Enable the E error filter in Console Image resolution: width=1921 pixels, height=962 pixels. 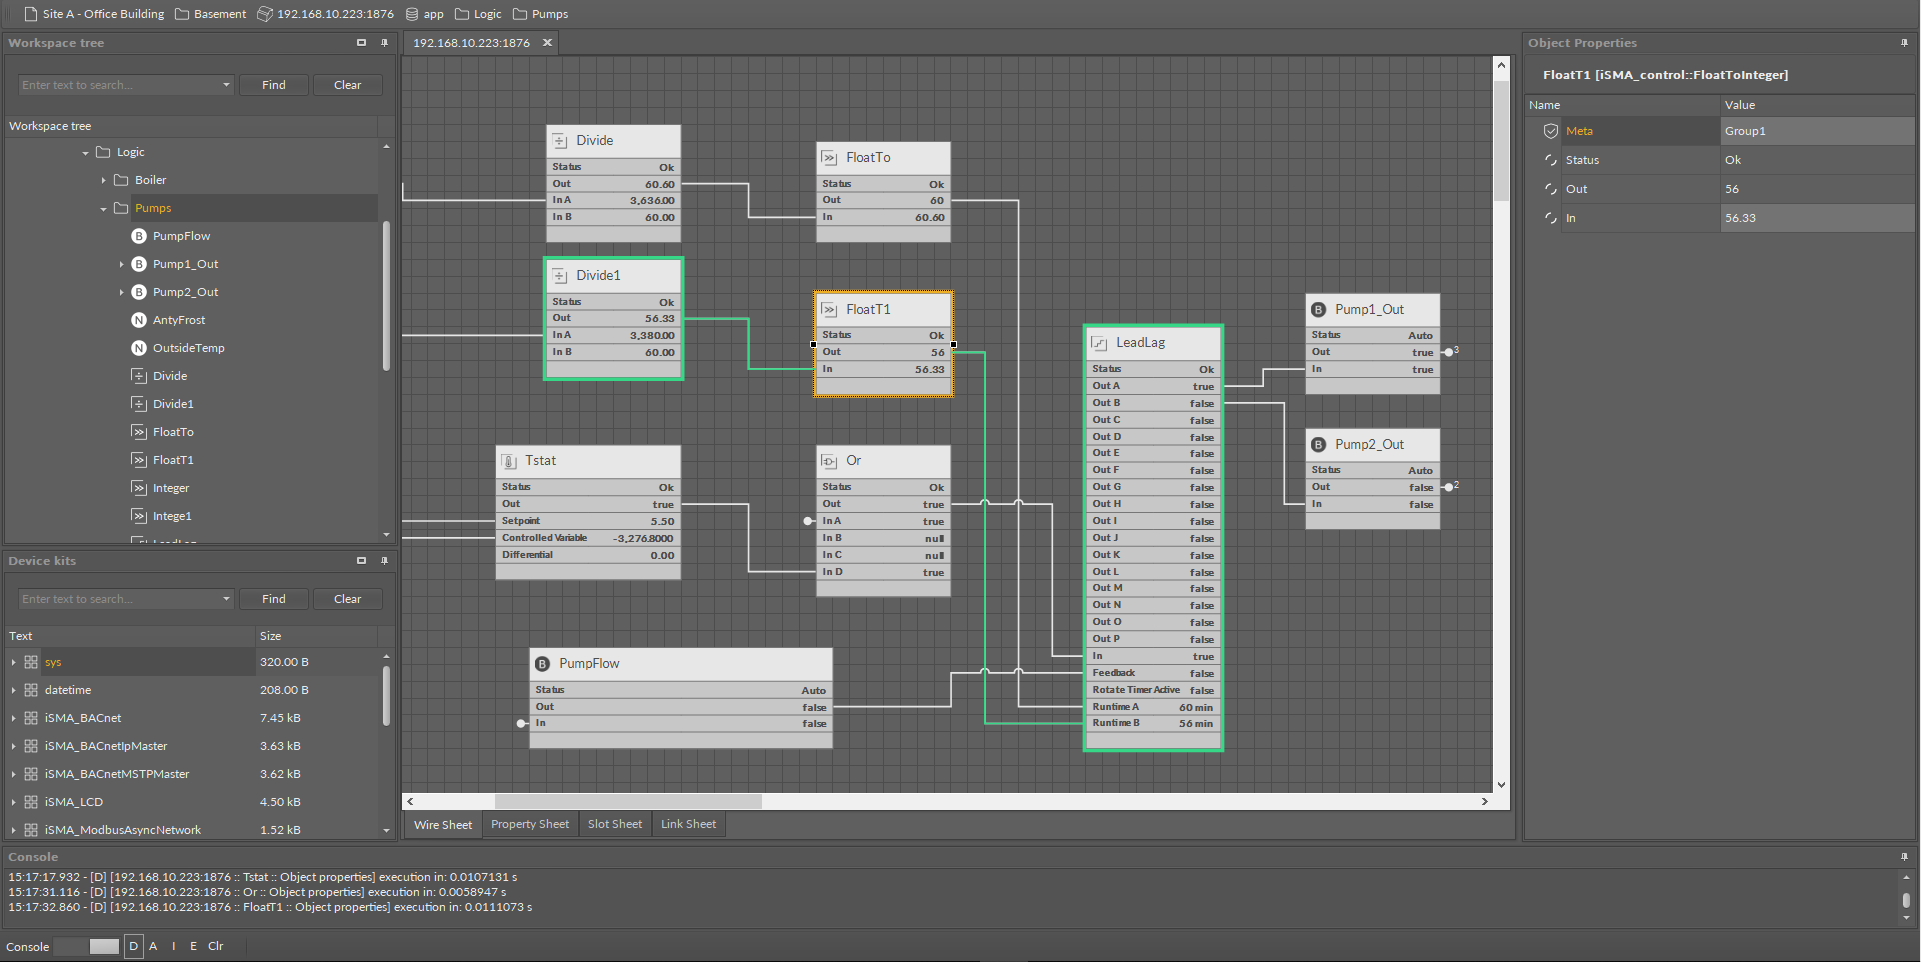193,946
